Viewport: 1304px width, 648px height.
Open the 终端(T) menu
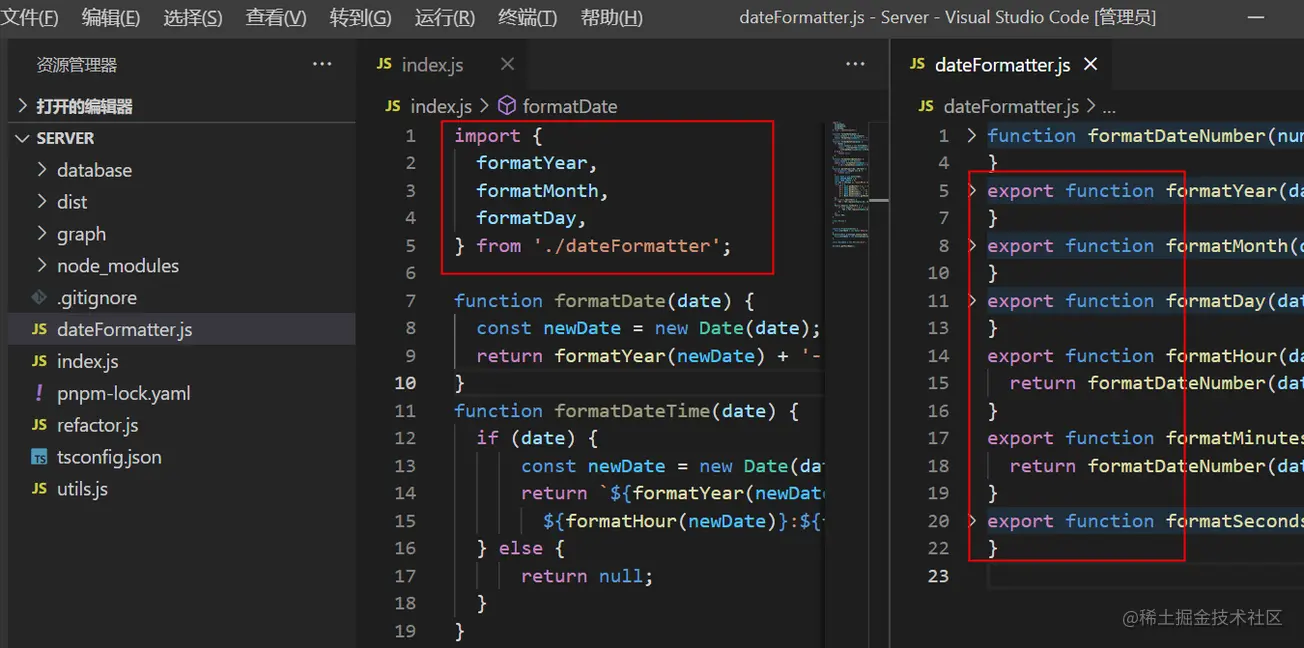(x=527, y=18)
